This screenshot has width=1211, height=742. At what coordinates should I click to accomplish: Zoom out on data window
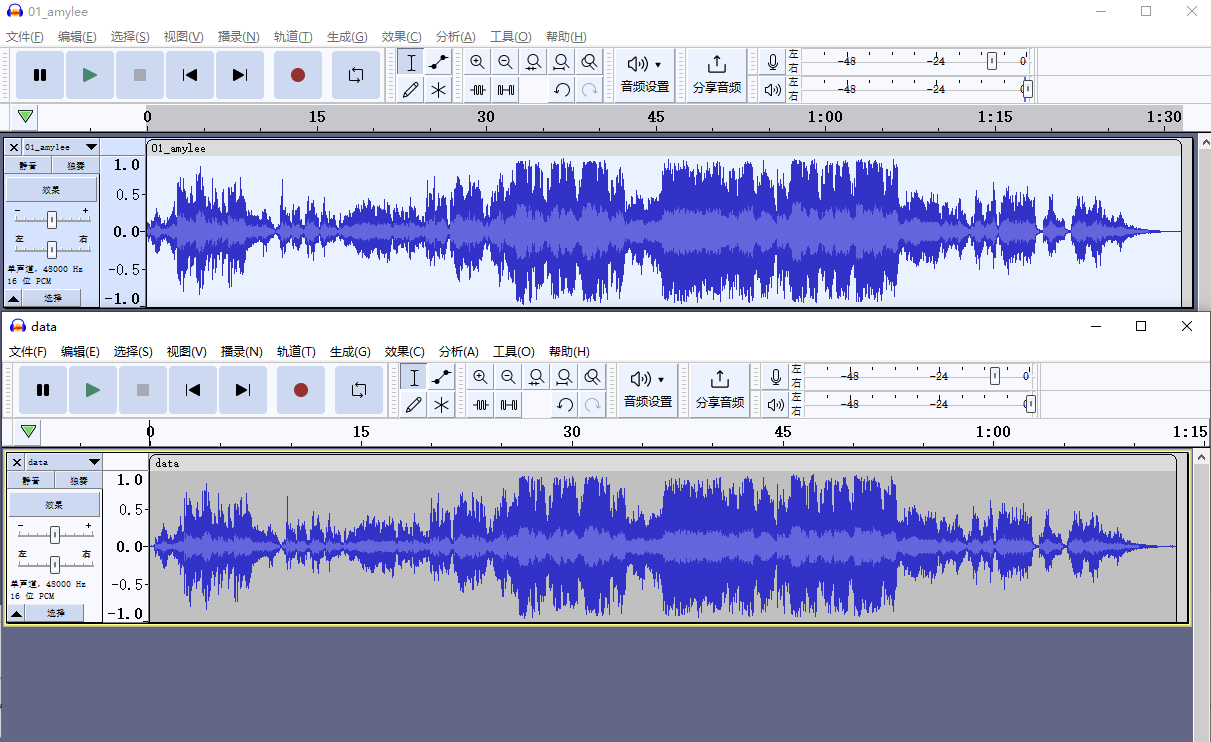tap(509, 377)
